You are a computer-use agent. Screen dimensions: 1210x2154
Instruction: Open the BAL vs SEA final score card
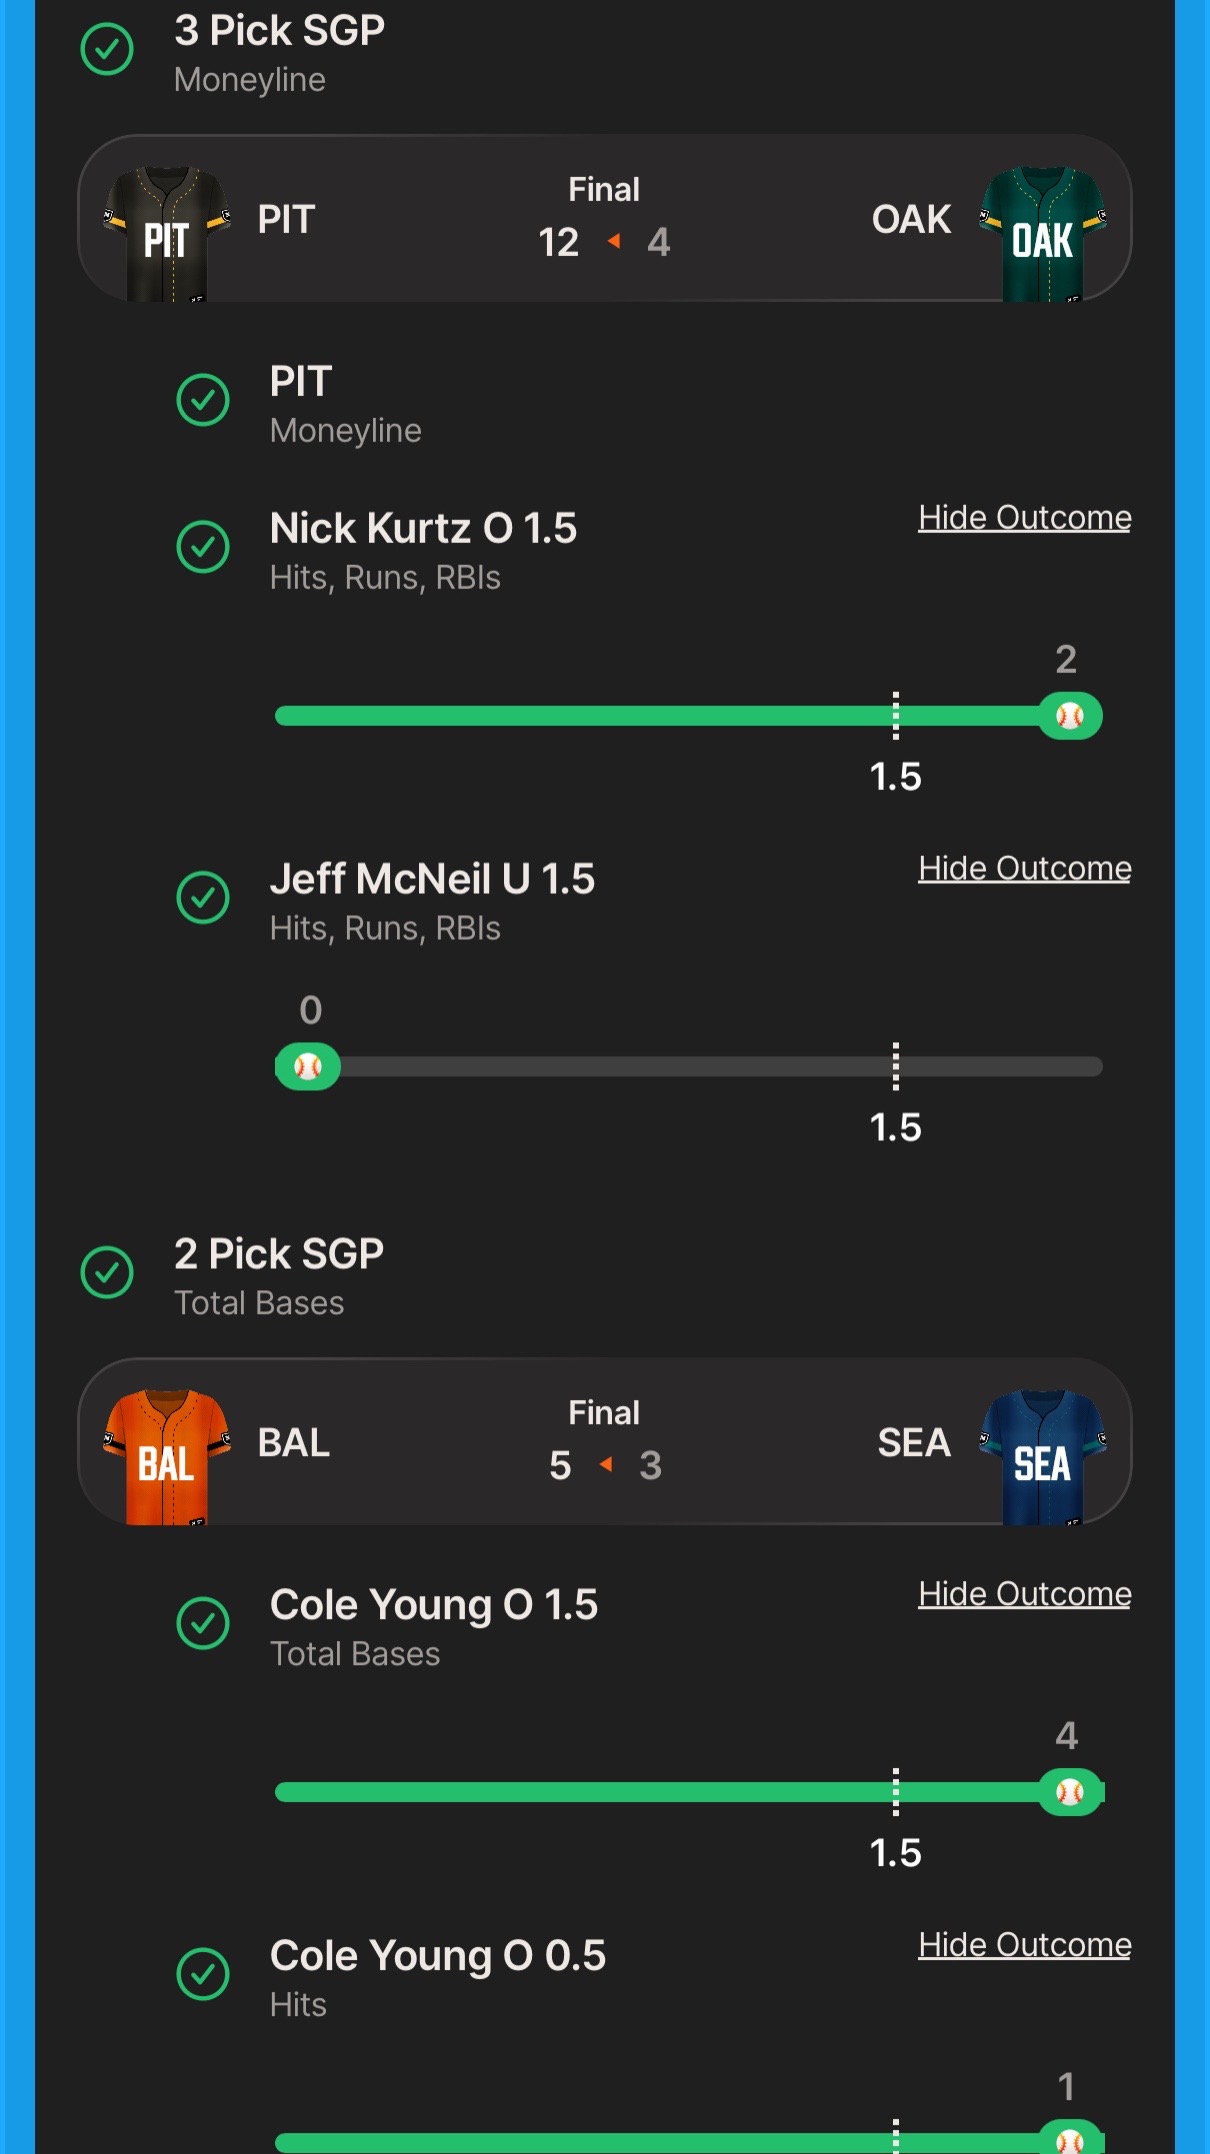[x=605, y=1441]
